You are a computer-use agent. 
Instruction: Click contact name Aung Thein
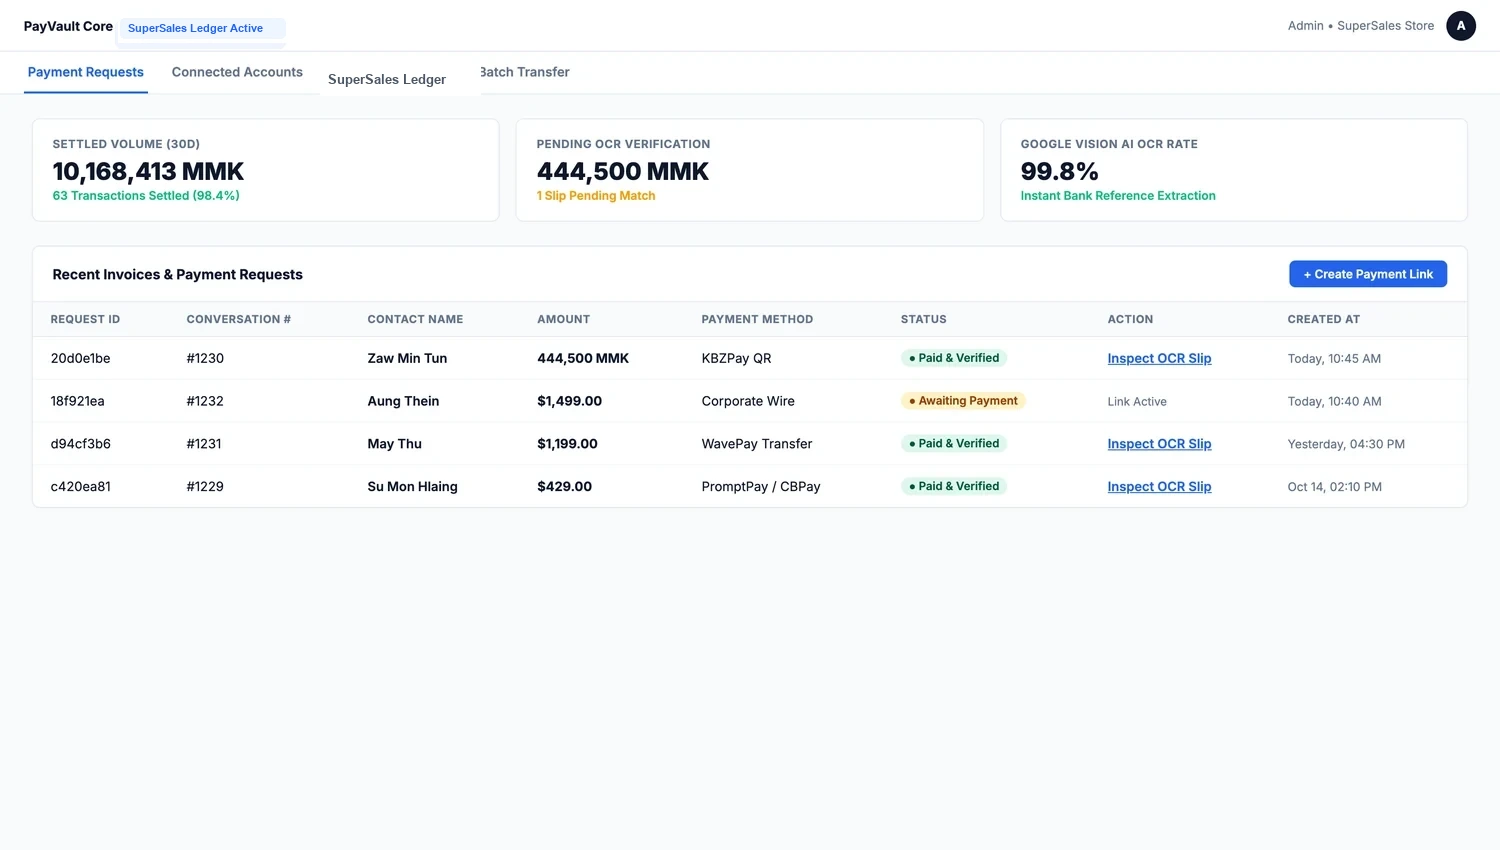pyautogui.click(x=403, y=401)
